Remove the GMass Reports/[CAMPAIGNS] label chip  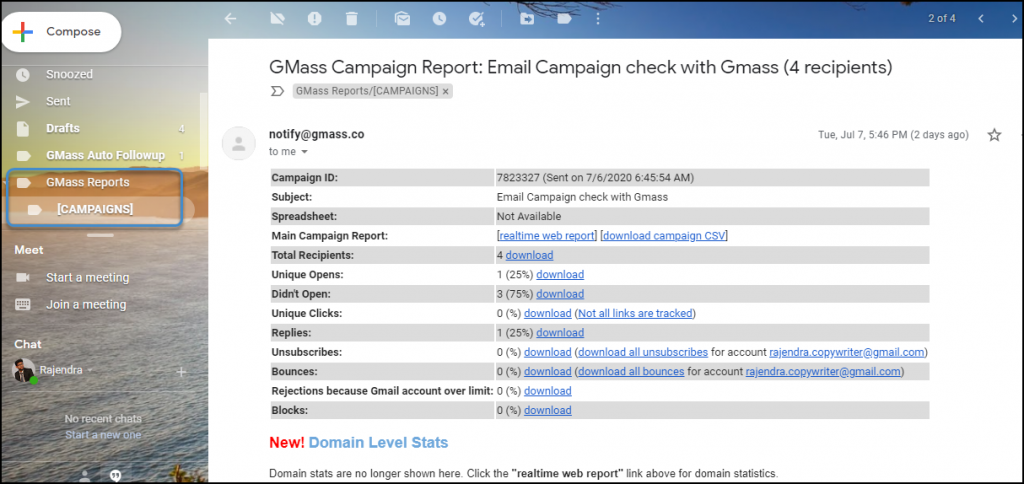[445, 92]
